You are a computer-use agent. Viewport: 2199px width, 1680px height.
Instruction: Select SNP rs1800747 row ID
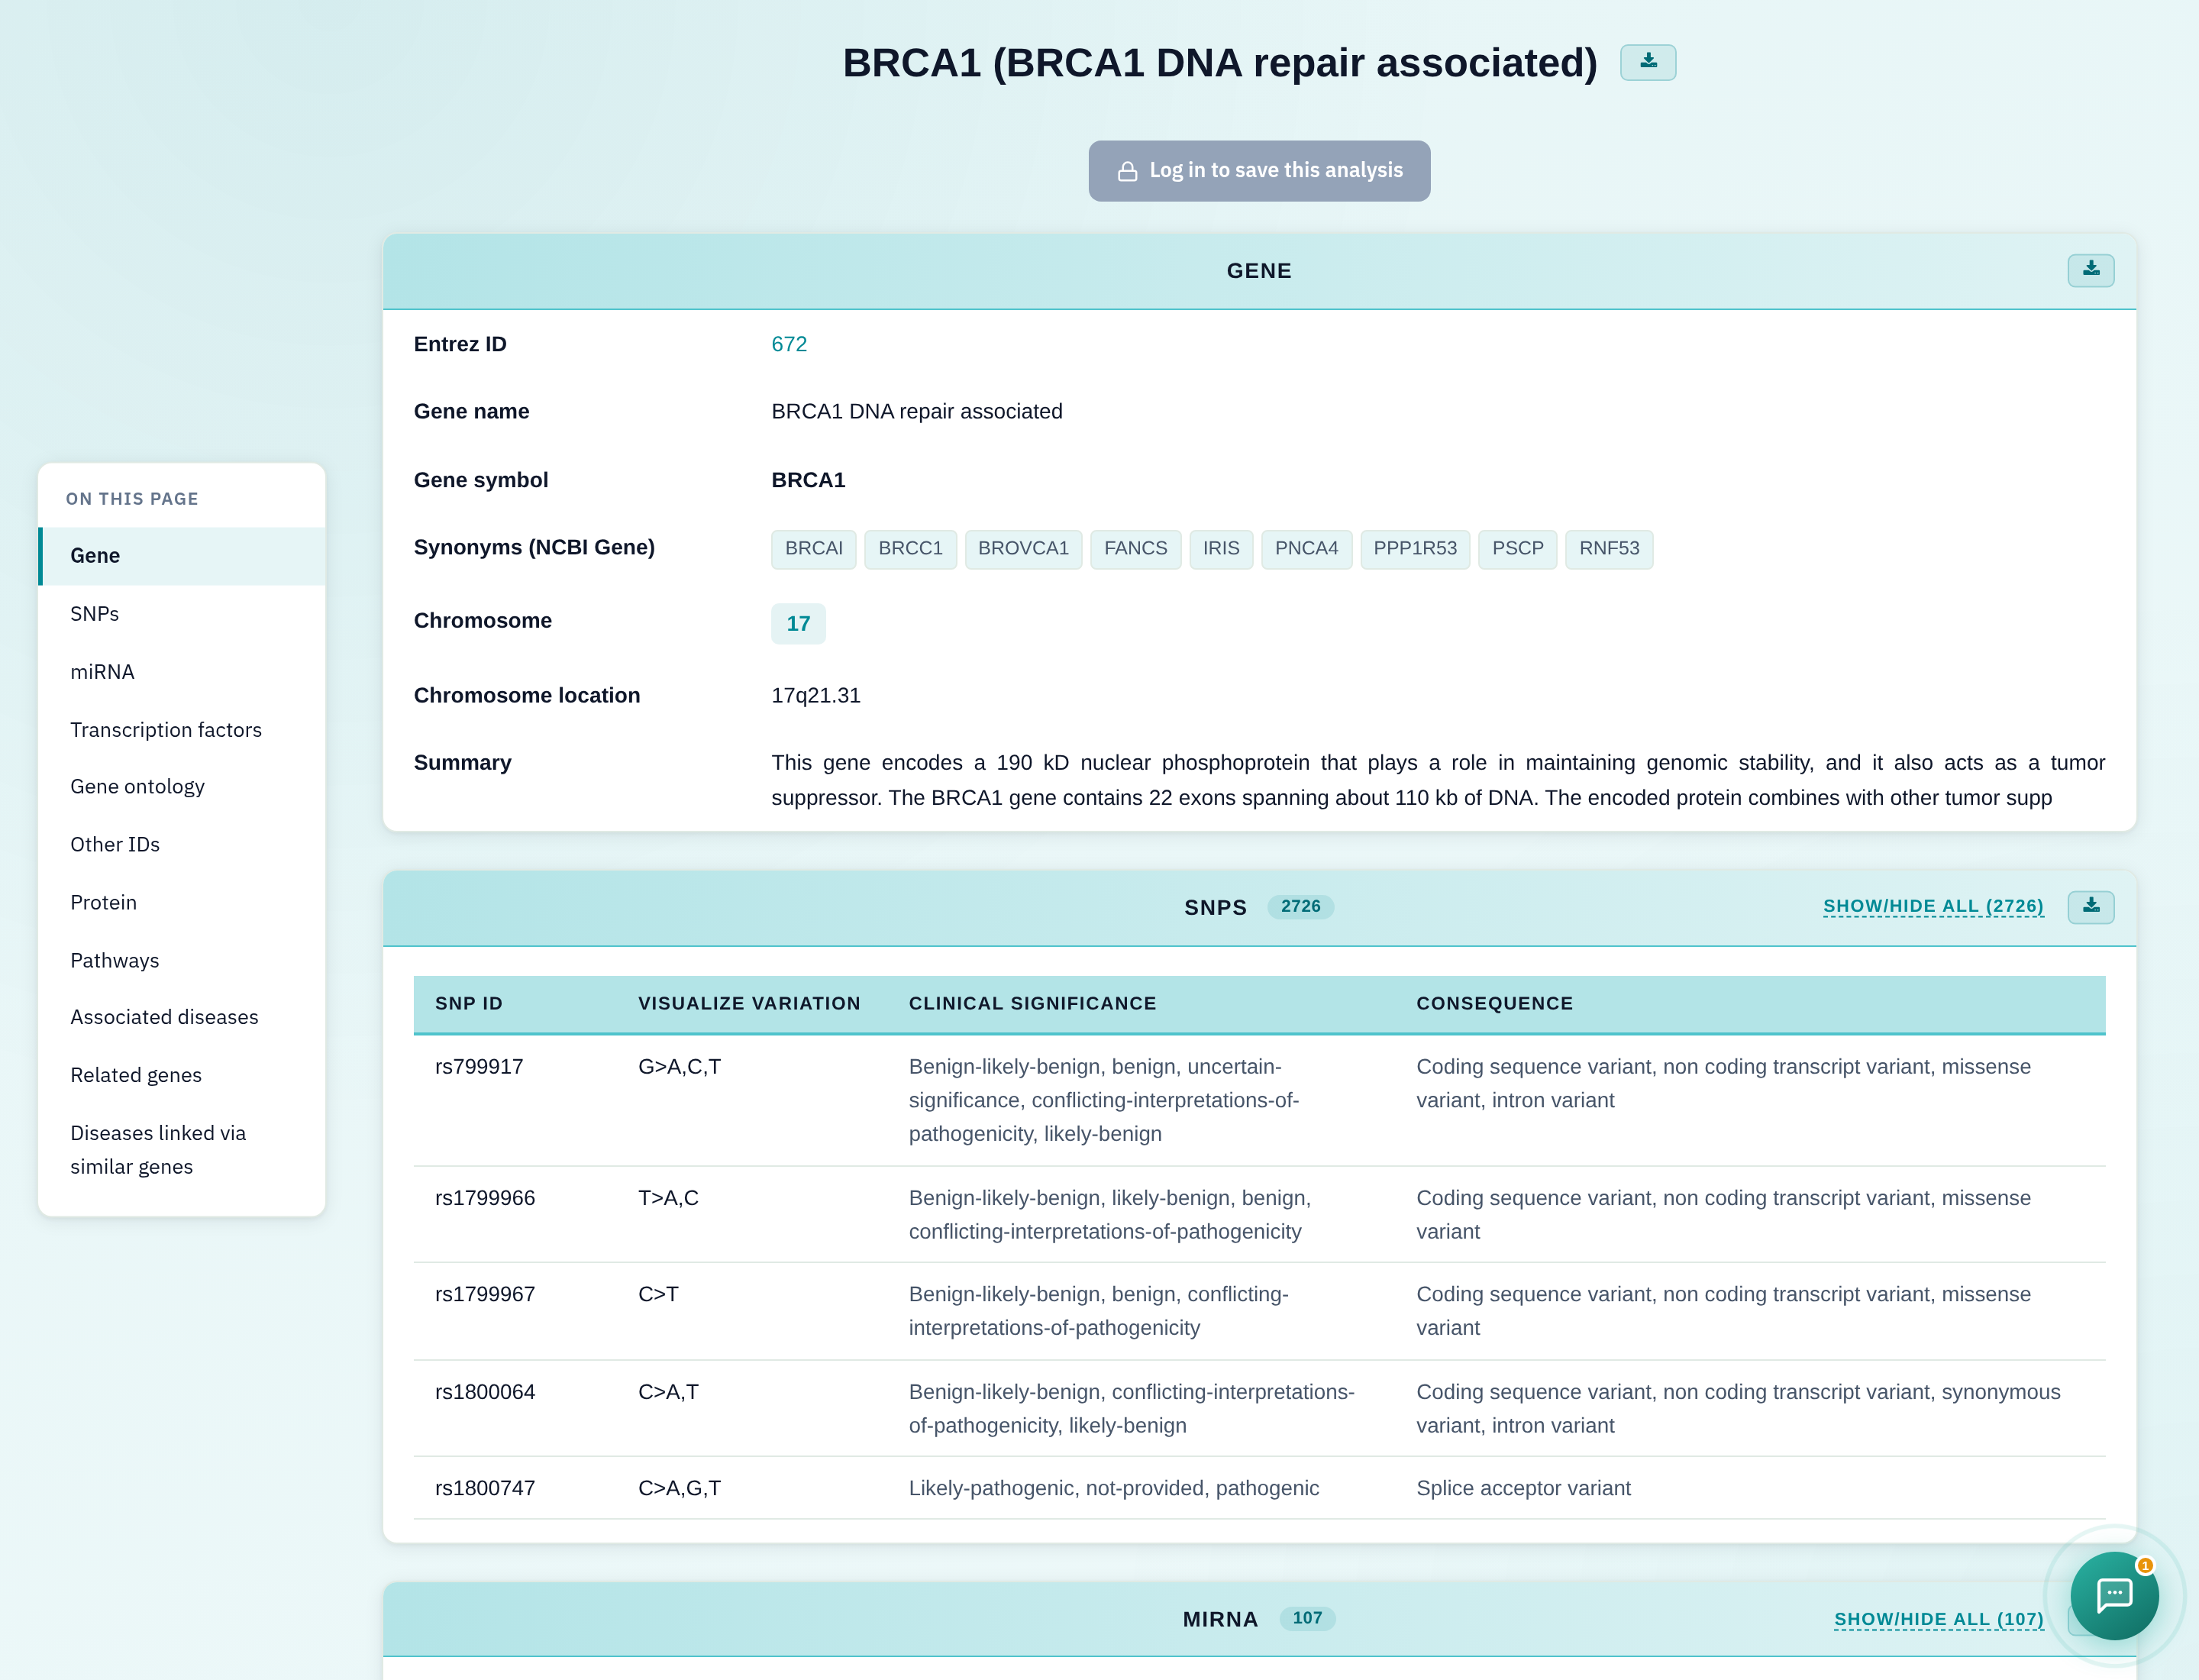coord(485,1488)
